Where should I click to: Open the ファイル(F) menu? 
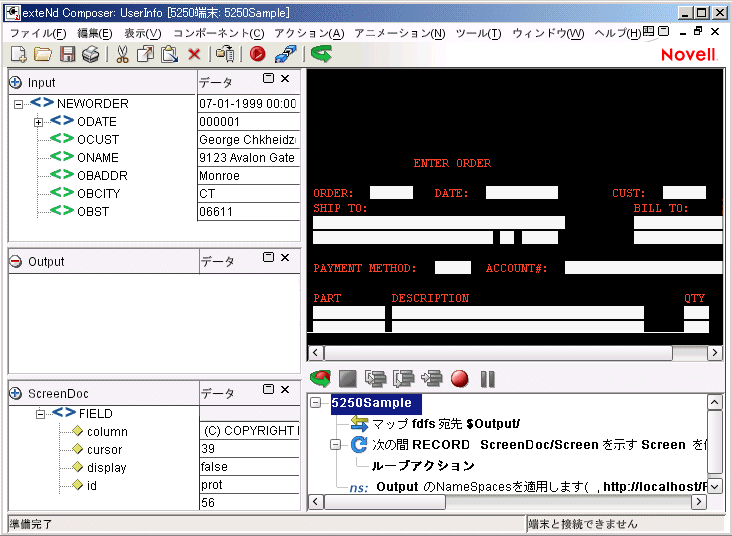click(38, 33)
